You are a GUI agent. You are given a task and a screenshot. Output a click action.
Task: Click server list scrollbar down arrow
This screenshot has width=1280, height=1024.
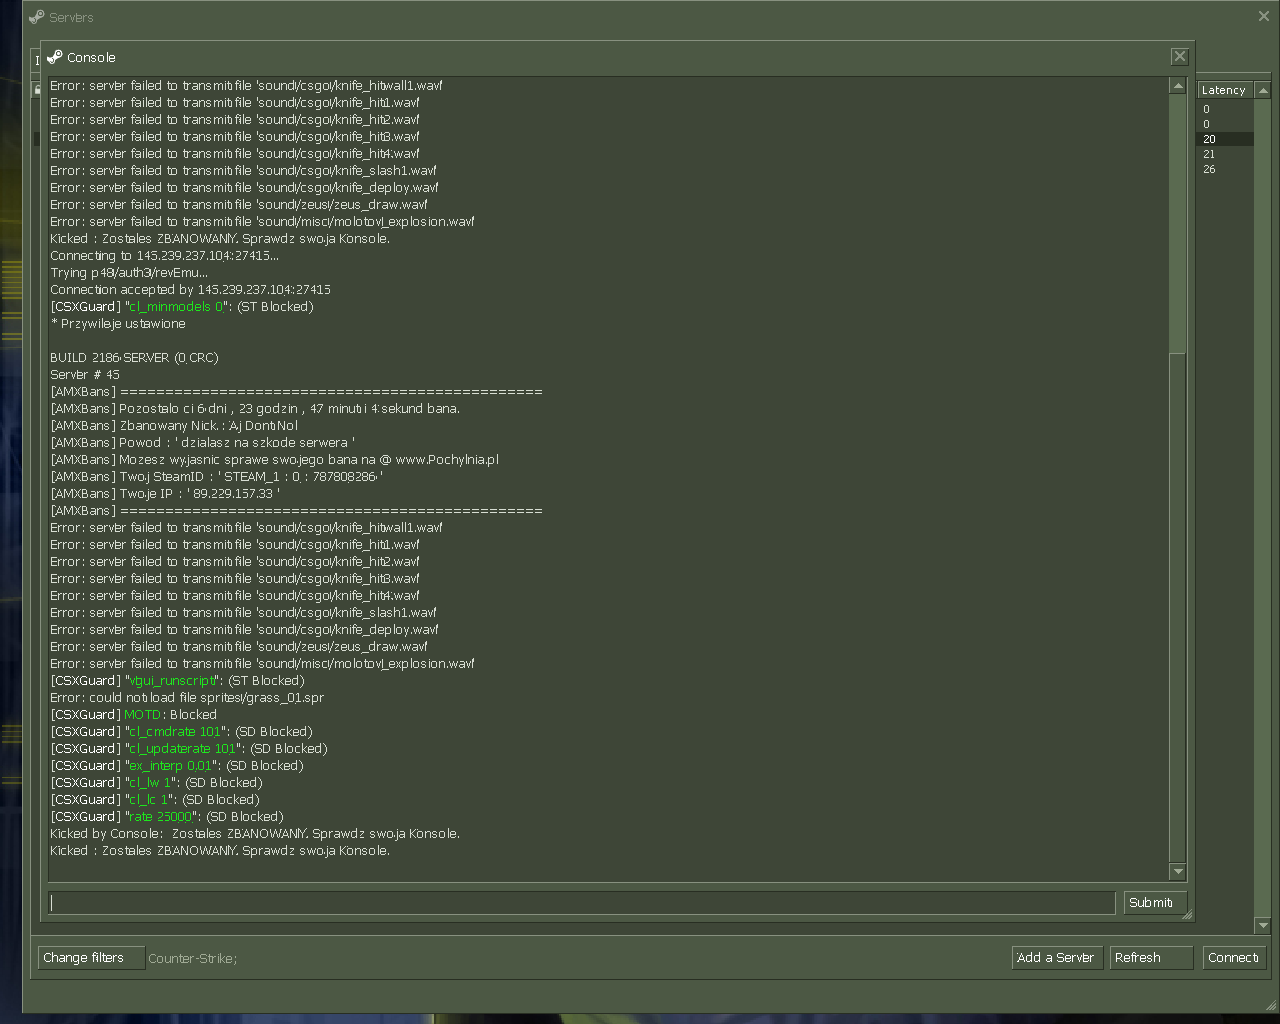point(1263,926)
